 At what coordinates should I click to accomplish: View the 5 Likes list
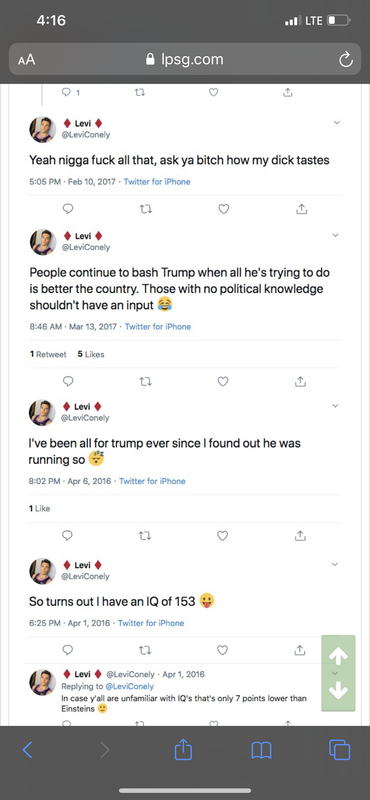[91, 354]
